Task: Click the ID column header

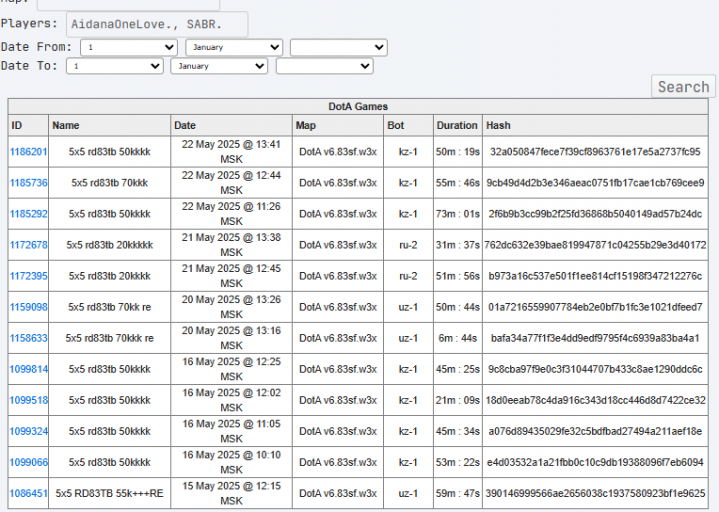Action: click(x=28, y=126)
